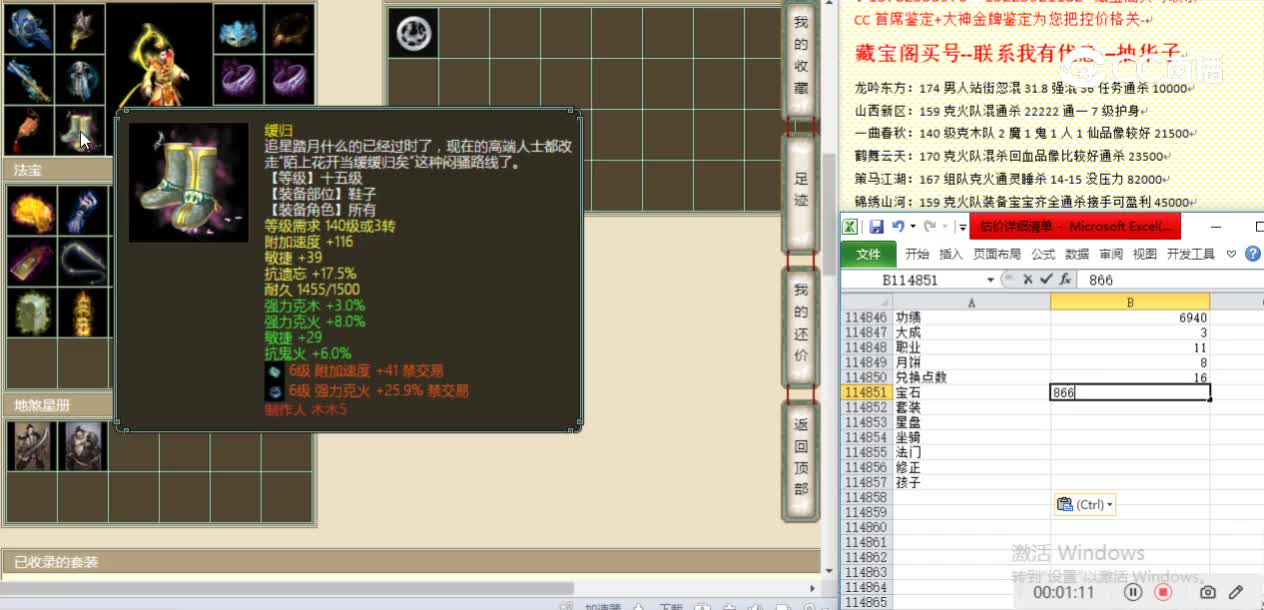Open the 足迹 side button

[801, 193]
